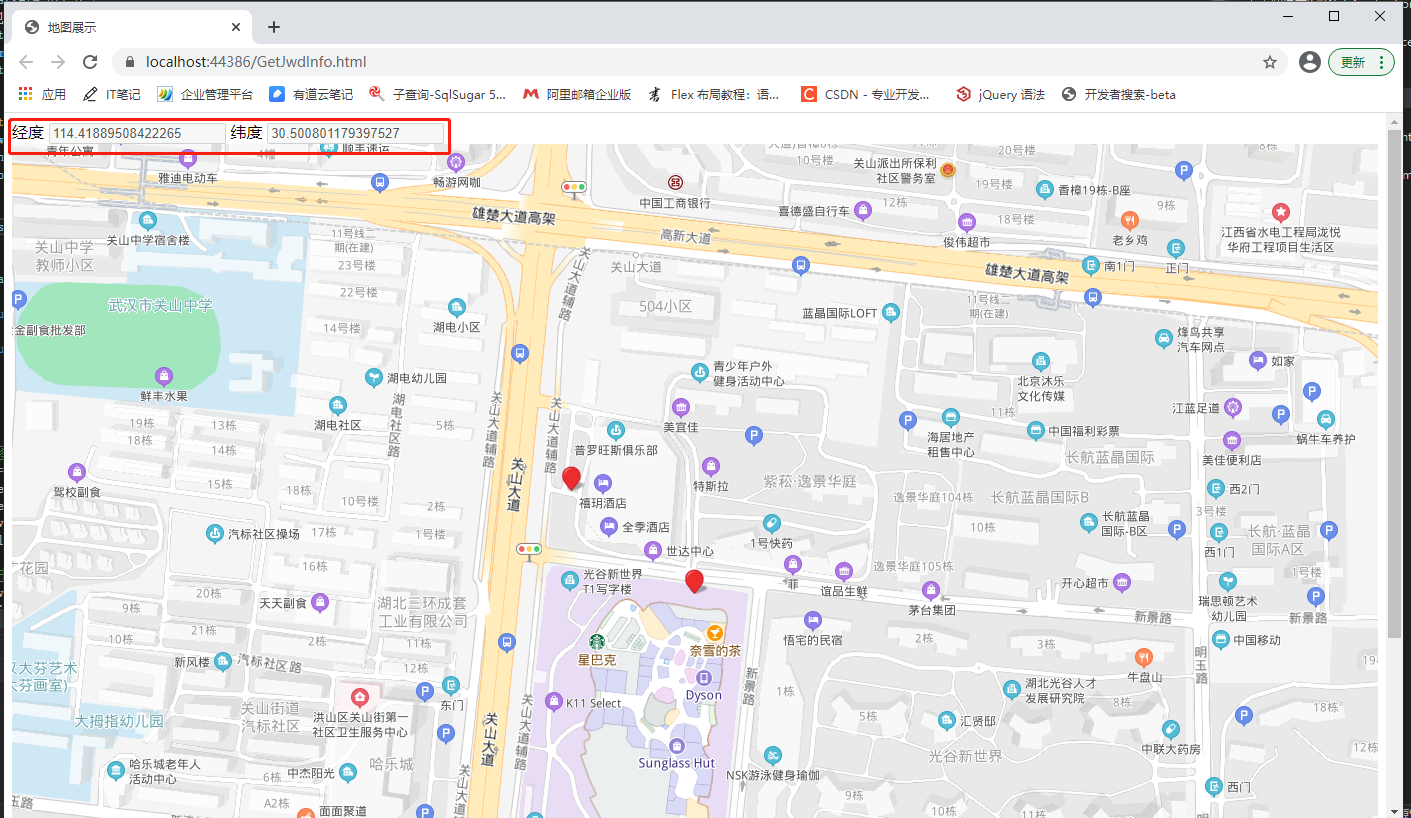1411x818 pixels.
Task: Click the 牛盘山 restaurant icon
Action: coord(1144,657)
